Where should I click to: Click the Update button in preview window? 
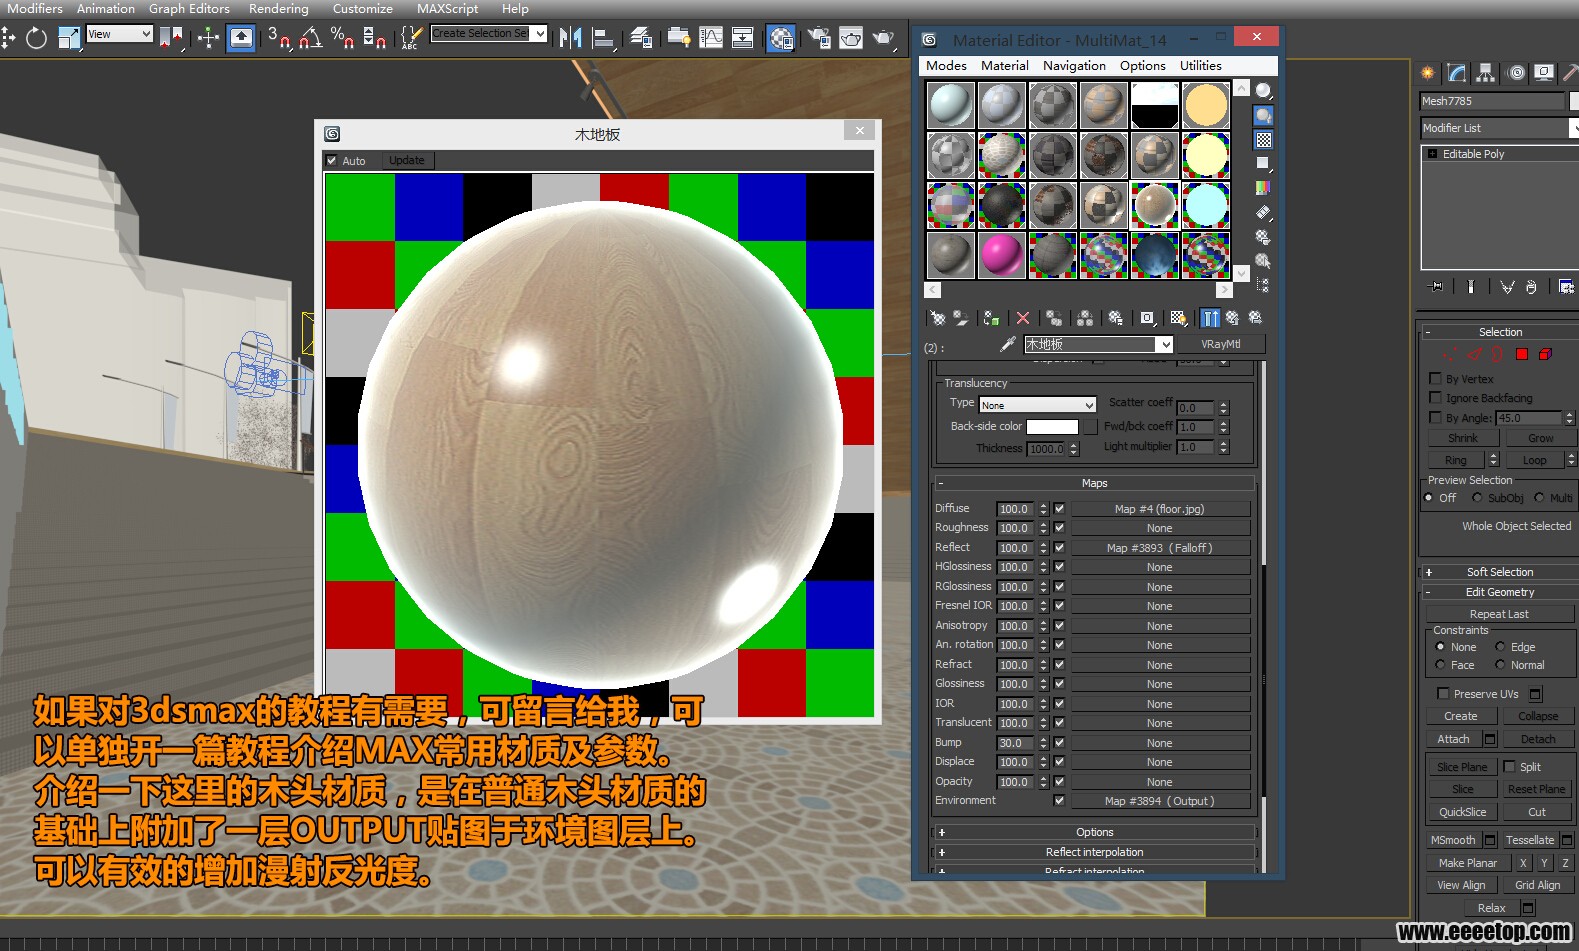coord(407,160)
